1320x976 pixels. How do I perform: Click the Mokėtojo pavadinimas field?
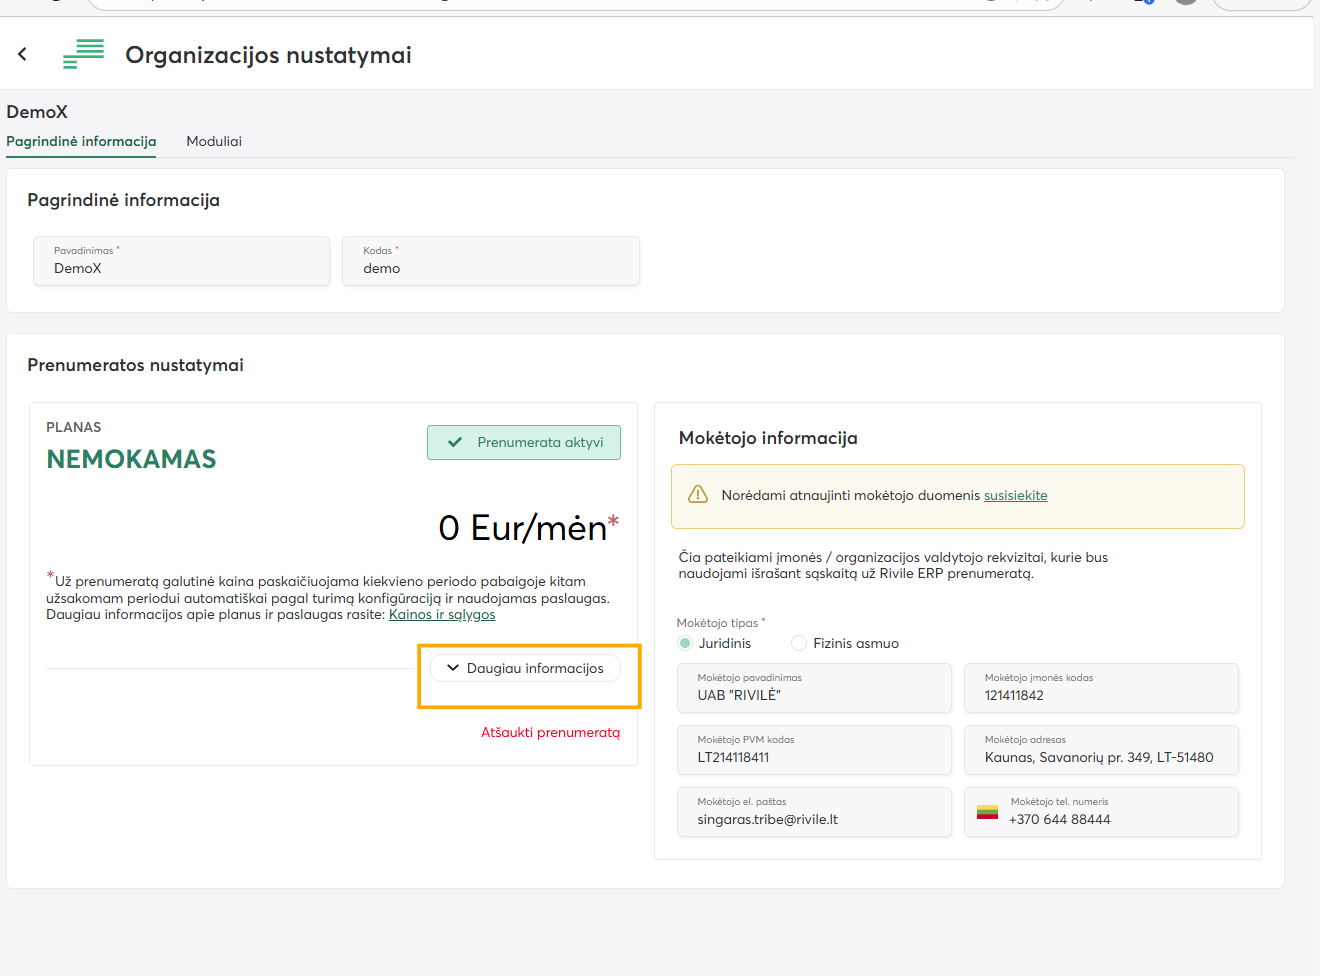[814, 688]
